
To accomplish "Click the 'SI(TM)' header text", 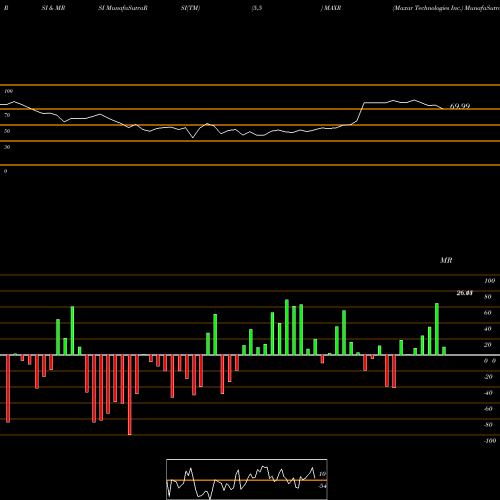I will coord(190,8).
